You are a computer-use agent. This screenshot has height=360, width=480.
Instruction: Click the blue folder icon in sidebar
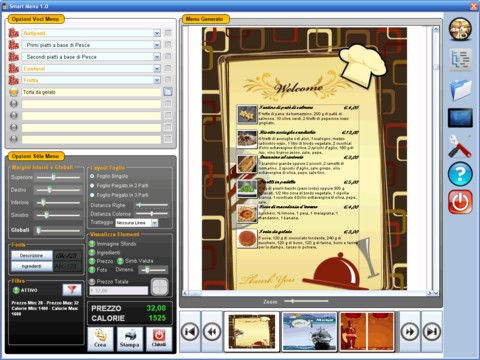(460, 90)
